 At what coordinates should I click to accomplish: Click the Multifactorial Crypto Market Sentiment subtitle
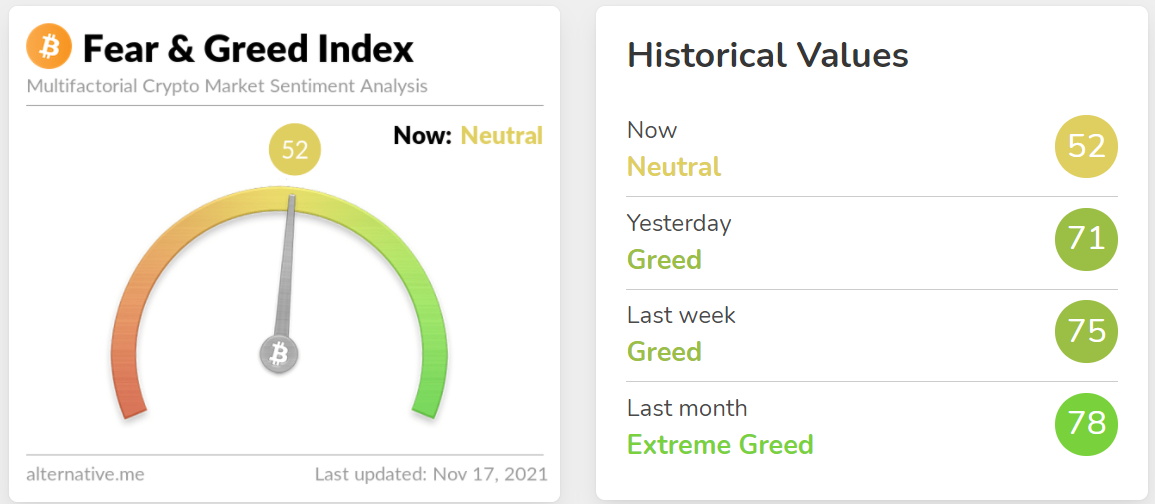coord(227,86)
